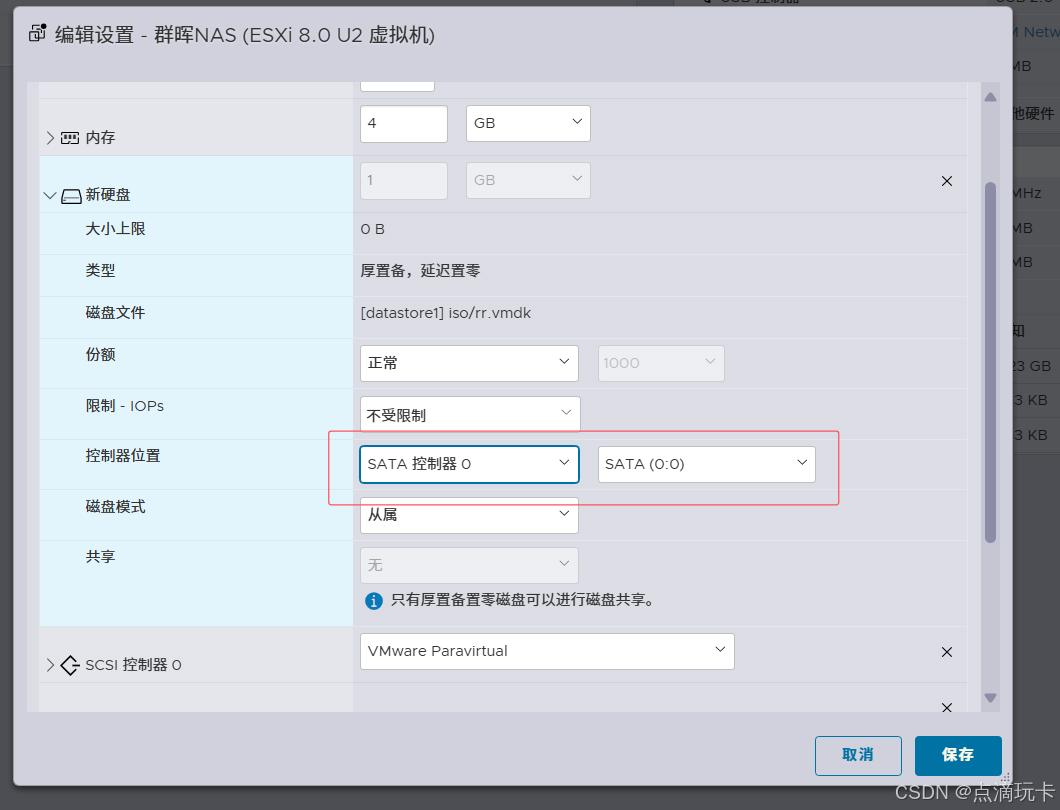Collapse the 新硬盘 section
The image size is (1060, 810).
point(50,195)
